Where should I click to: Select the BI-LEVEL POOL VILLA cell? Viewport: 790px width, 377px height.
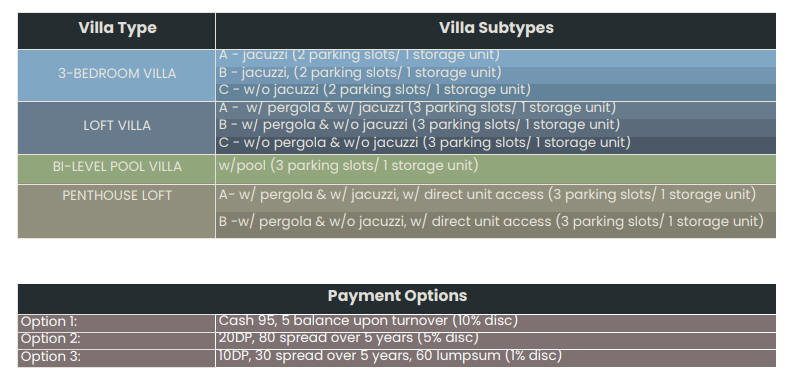116,169
